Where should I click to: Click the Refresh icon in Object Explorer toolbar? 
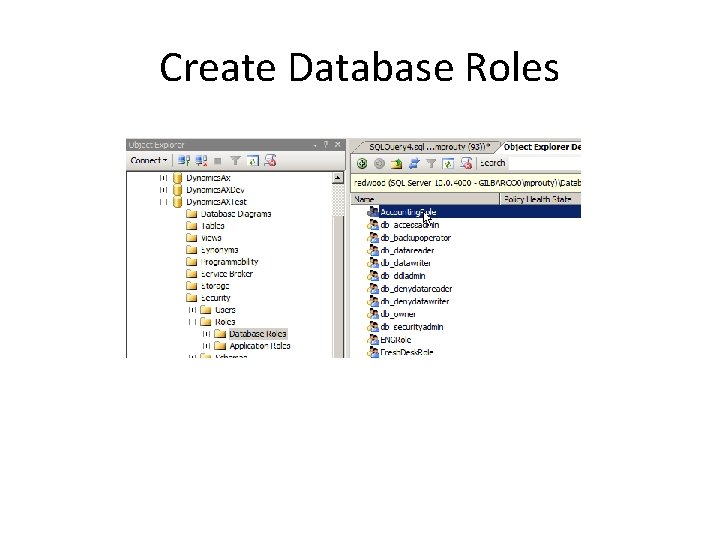(x=253, y=161)
